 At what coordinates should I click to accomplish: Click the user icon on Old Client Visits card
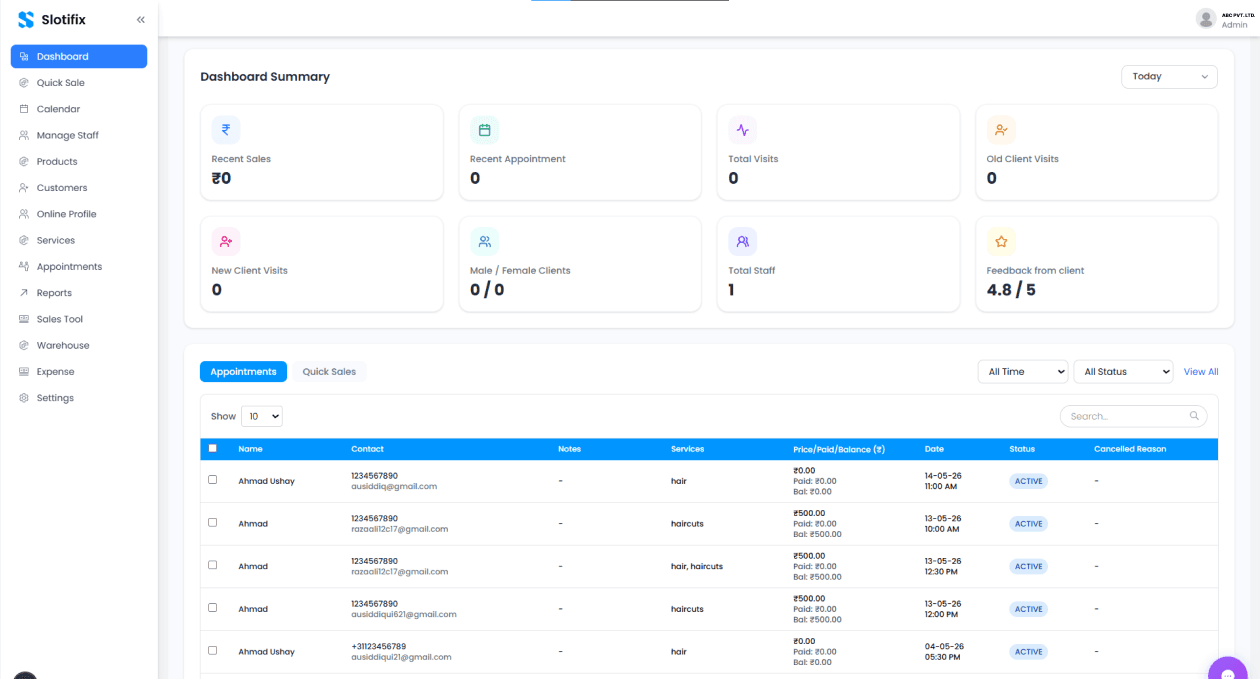(x=1001, y=130)
